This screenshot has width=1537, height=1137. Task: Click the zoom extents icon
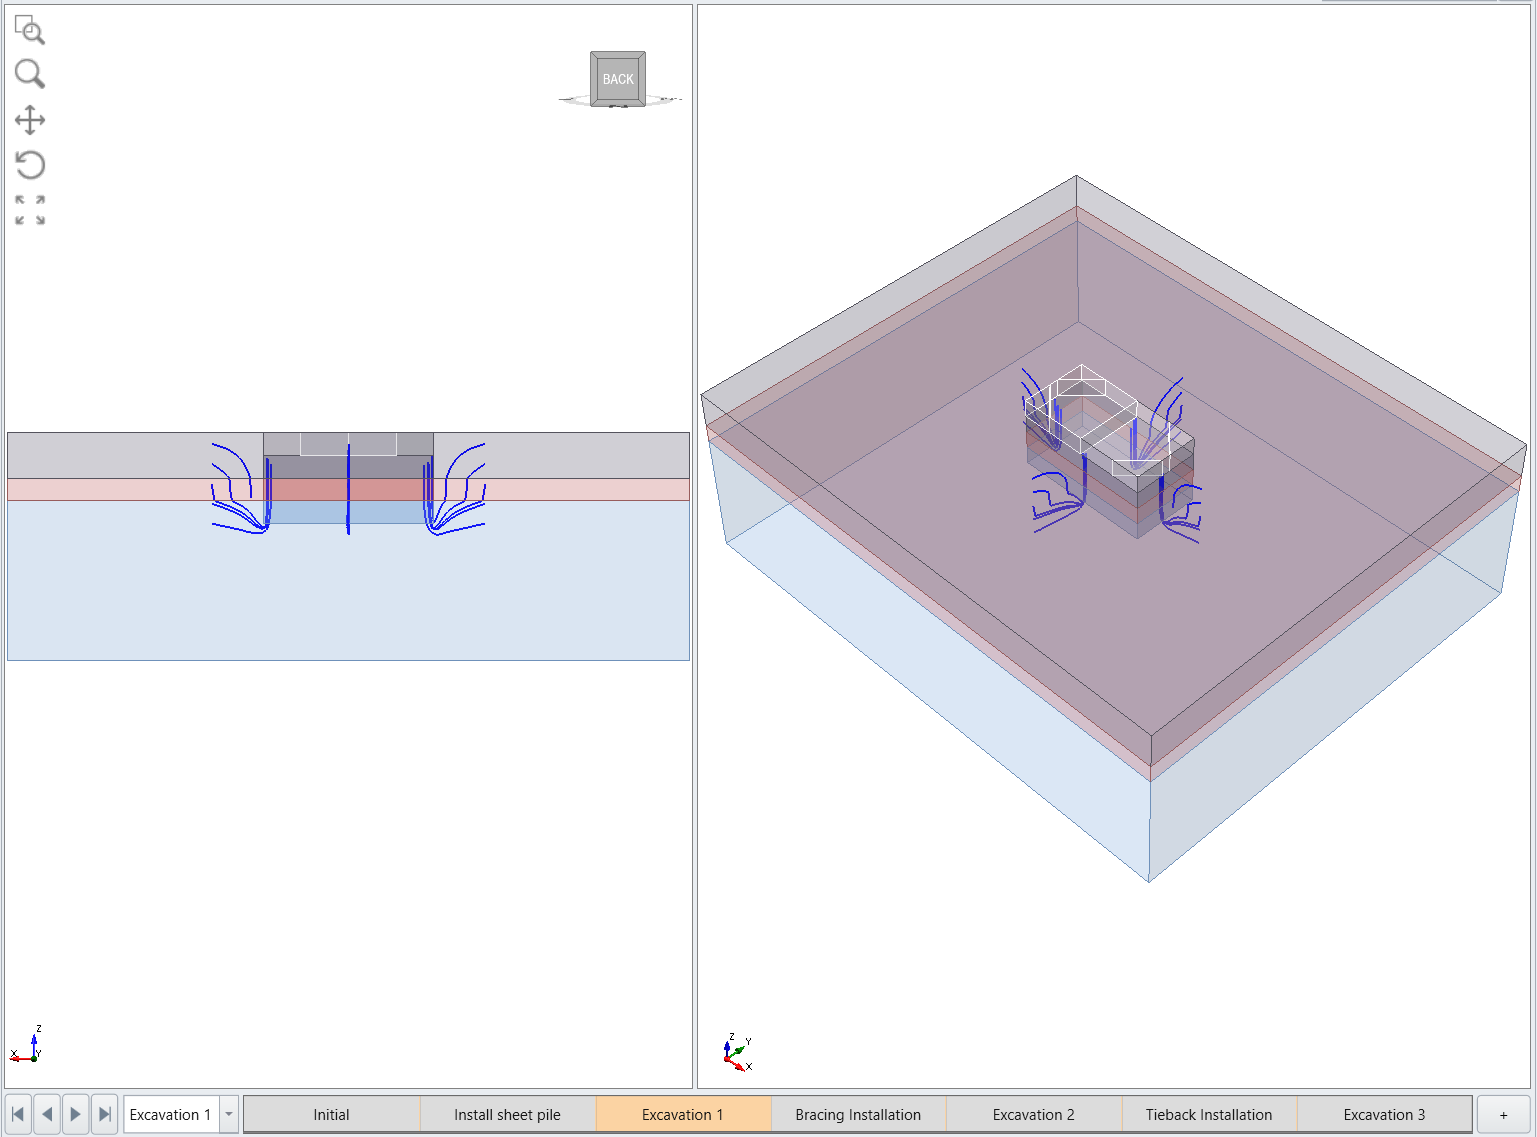(x=30, y=210)
